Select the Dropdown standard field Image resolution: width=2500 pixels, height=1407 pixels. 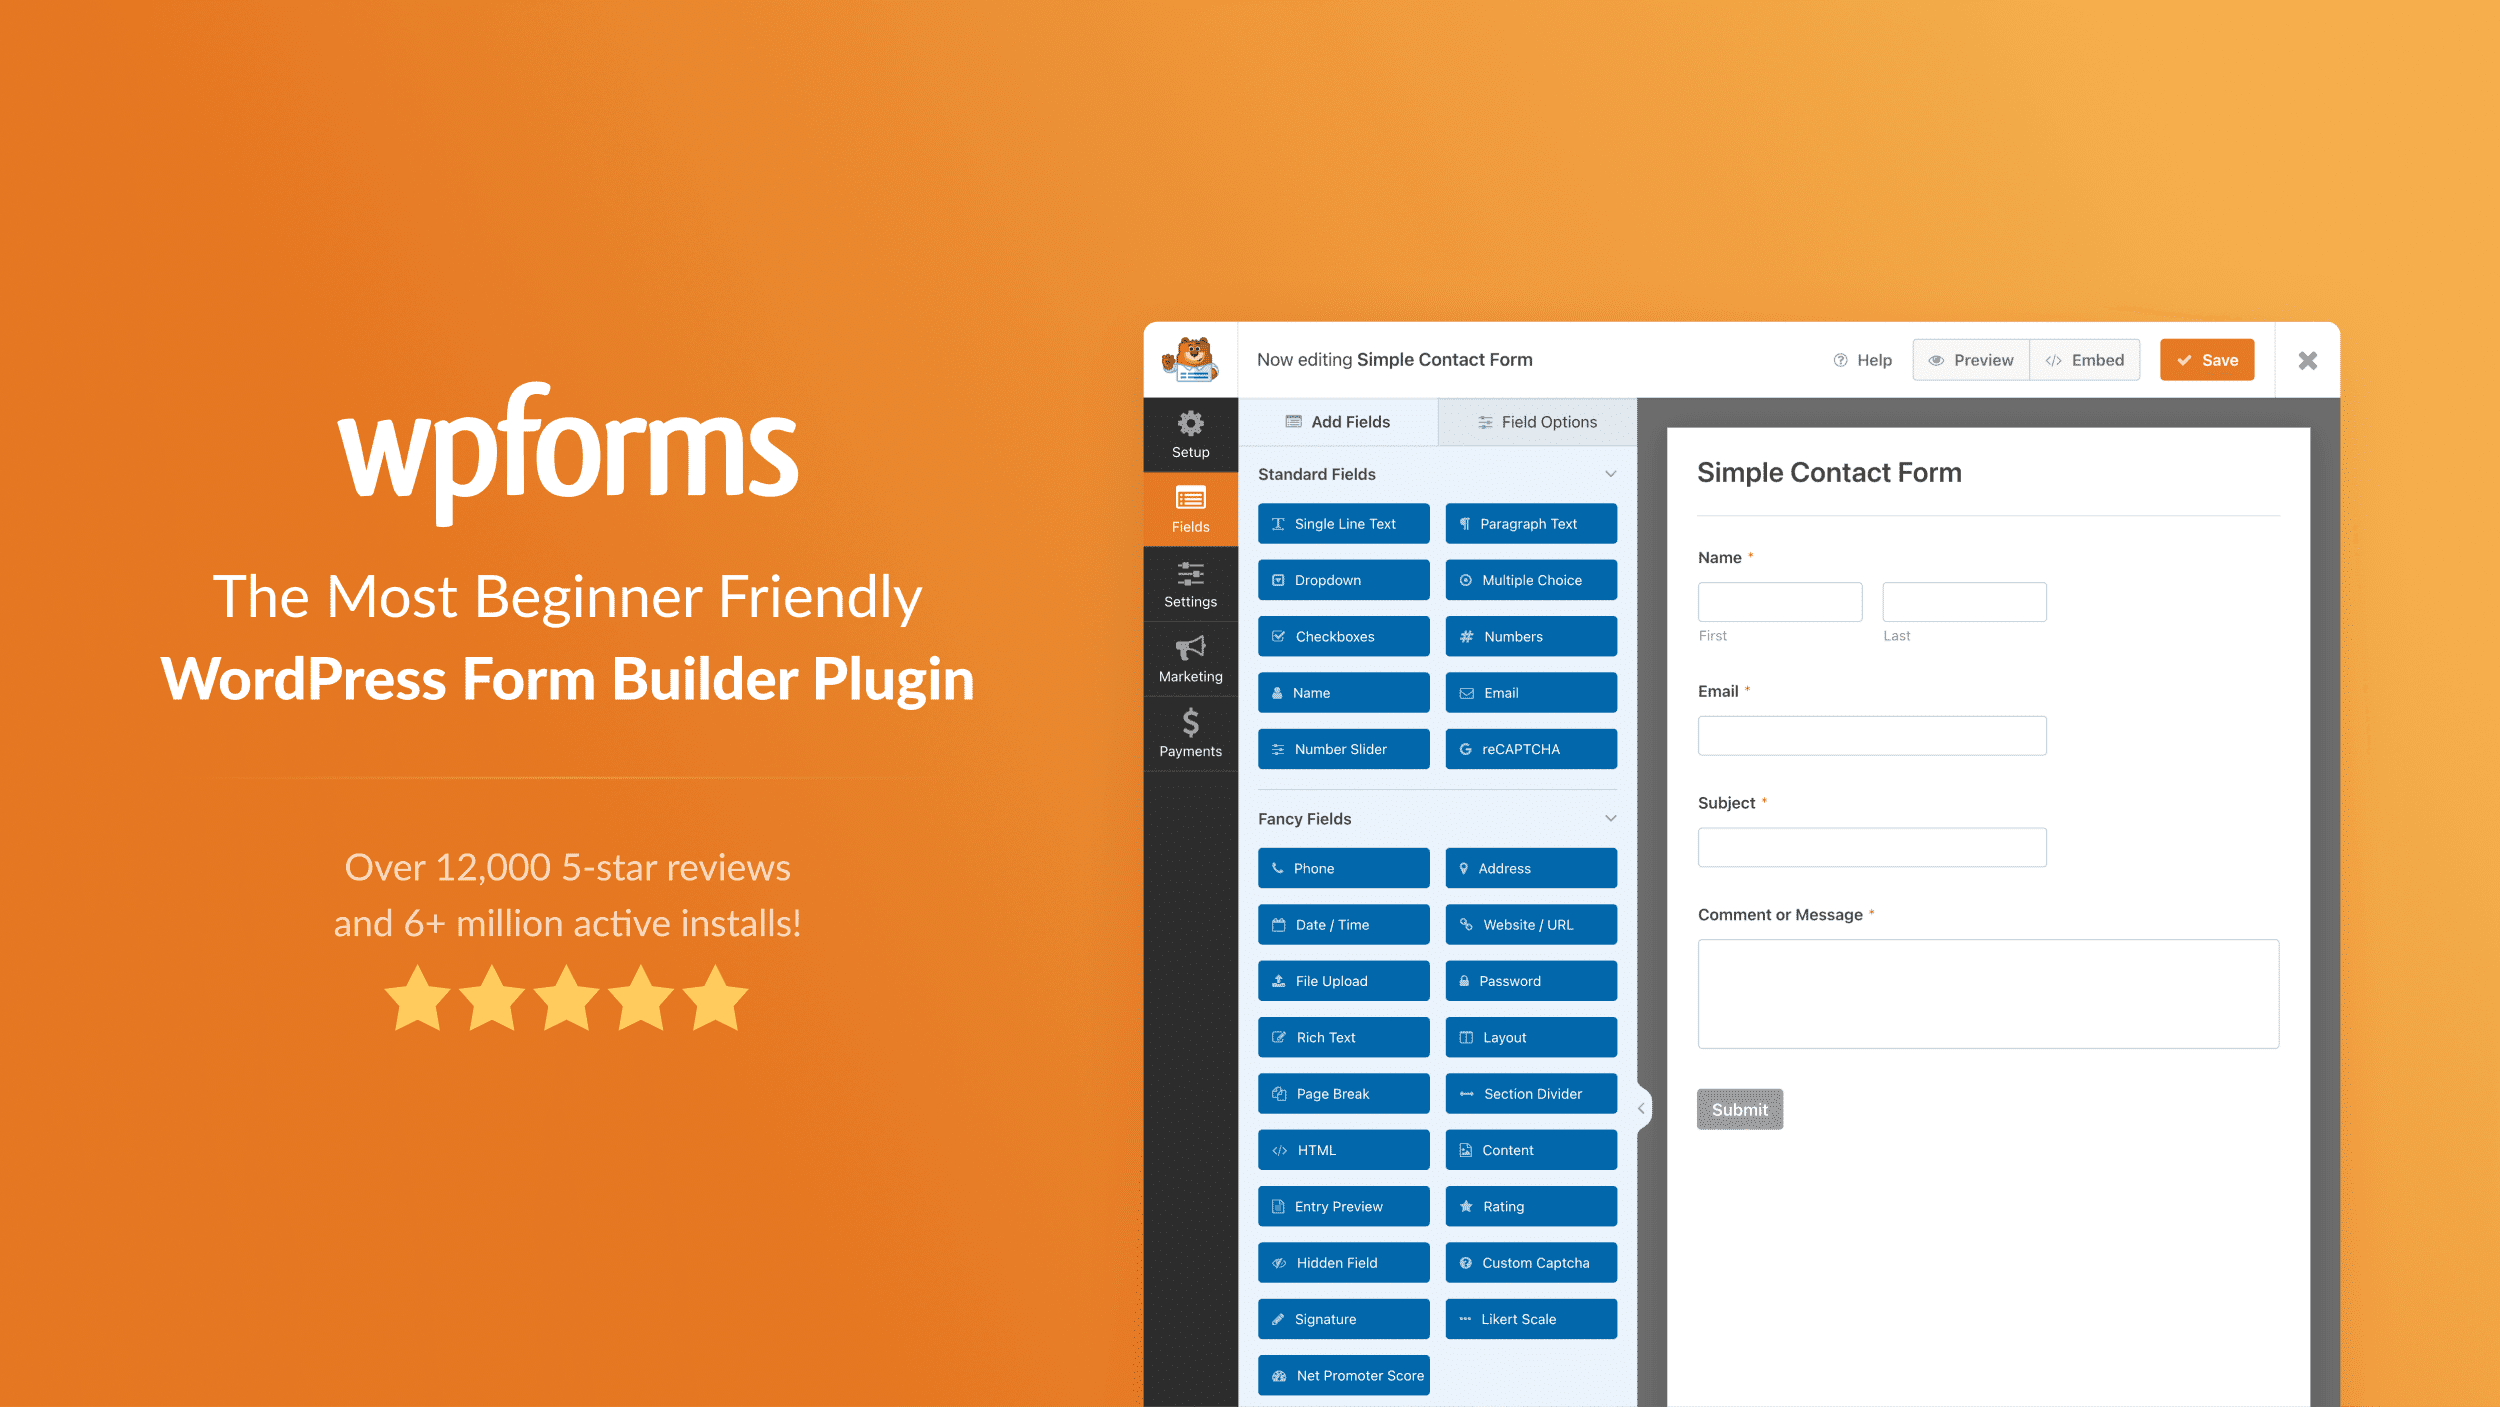(x=1343, y=579)
